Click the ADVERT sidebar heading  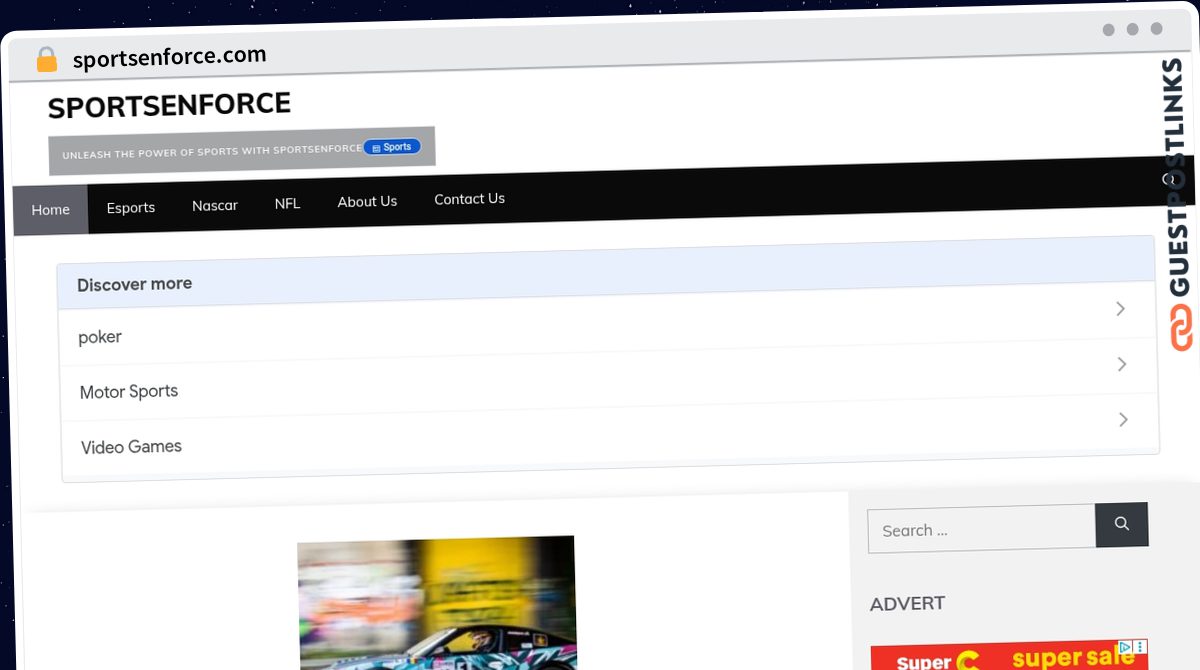[907, 603]
